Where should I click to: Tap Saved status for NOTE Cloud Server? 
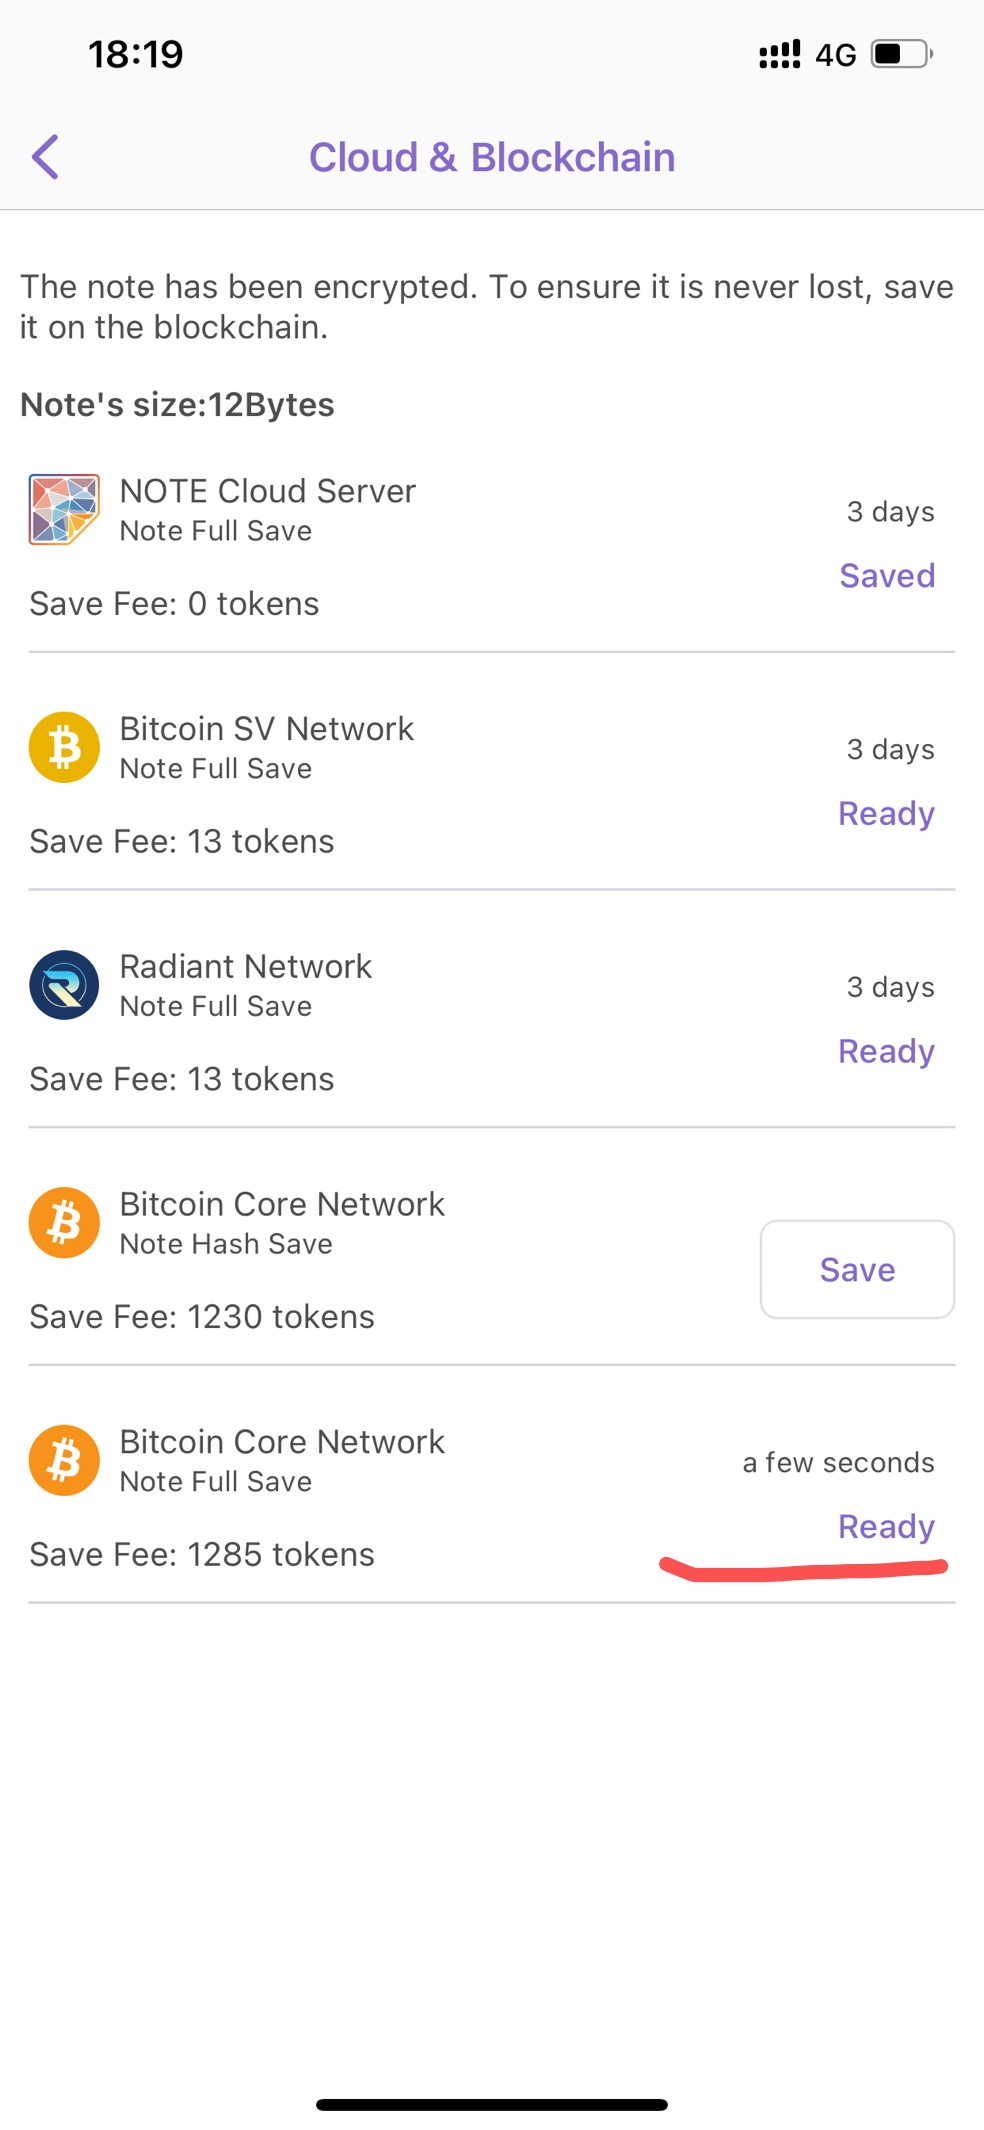pyautogui.click(x=887, y=576)
